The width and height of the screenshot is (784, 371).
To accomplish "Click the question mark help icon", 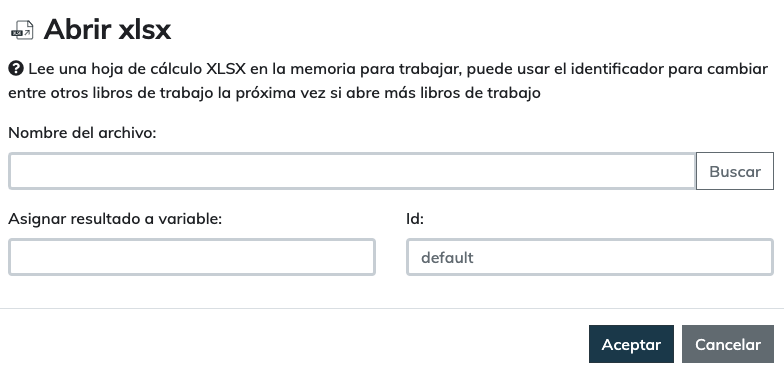I will tap(16, 68).
